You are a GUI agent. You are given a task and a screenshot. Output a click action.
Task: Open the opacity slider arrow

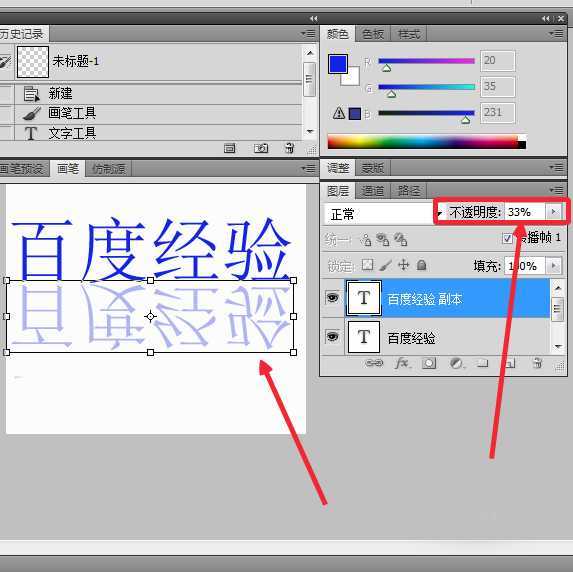tap(554, 212)
